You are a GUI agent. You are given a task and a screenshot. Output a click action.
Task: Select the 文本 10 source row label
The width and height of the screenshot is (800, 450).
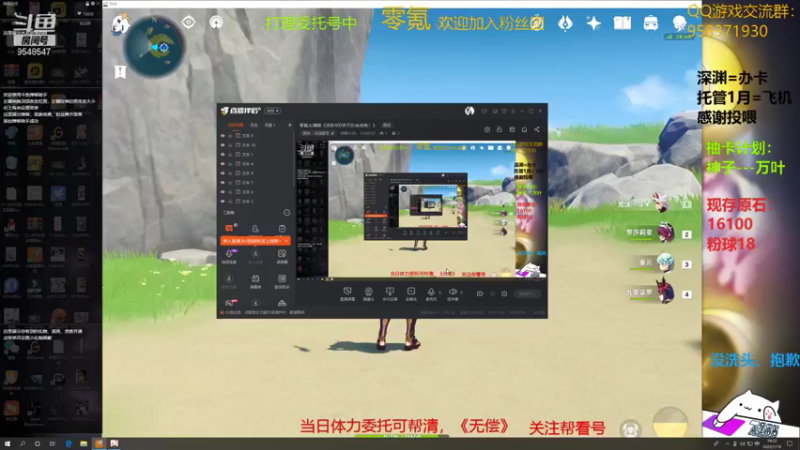249,145
